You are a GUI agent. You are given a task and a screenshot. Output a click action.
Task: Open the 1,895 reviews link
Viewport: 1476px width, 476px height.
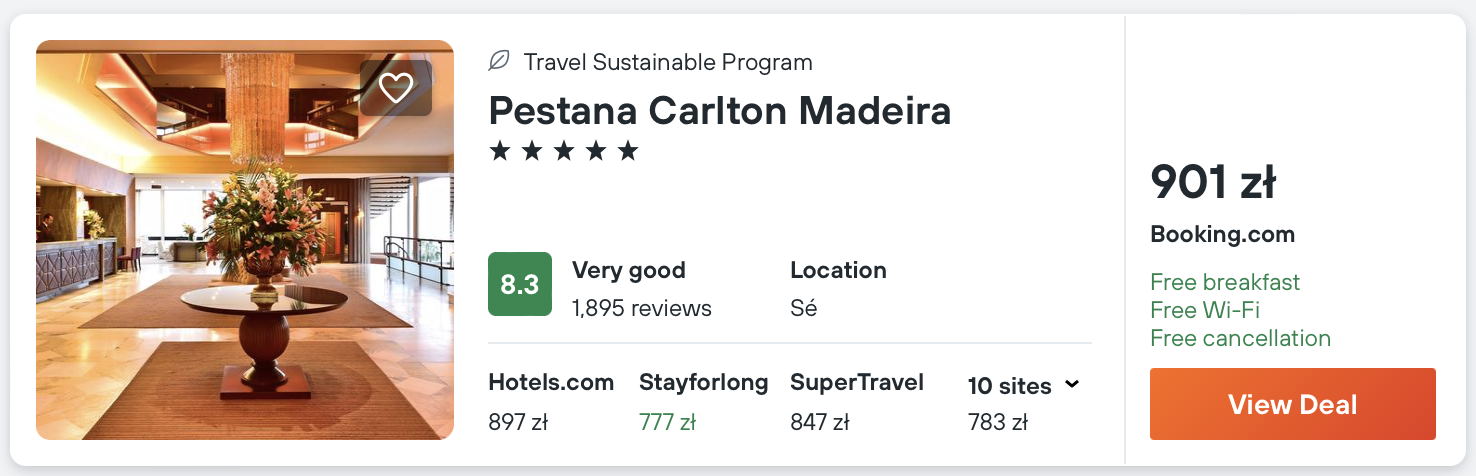(x=641, y=308)
